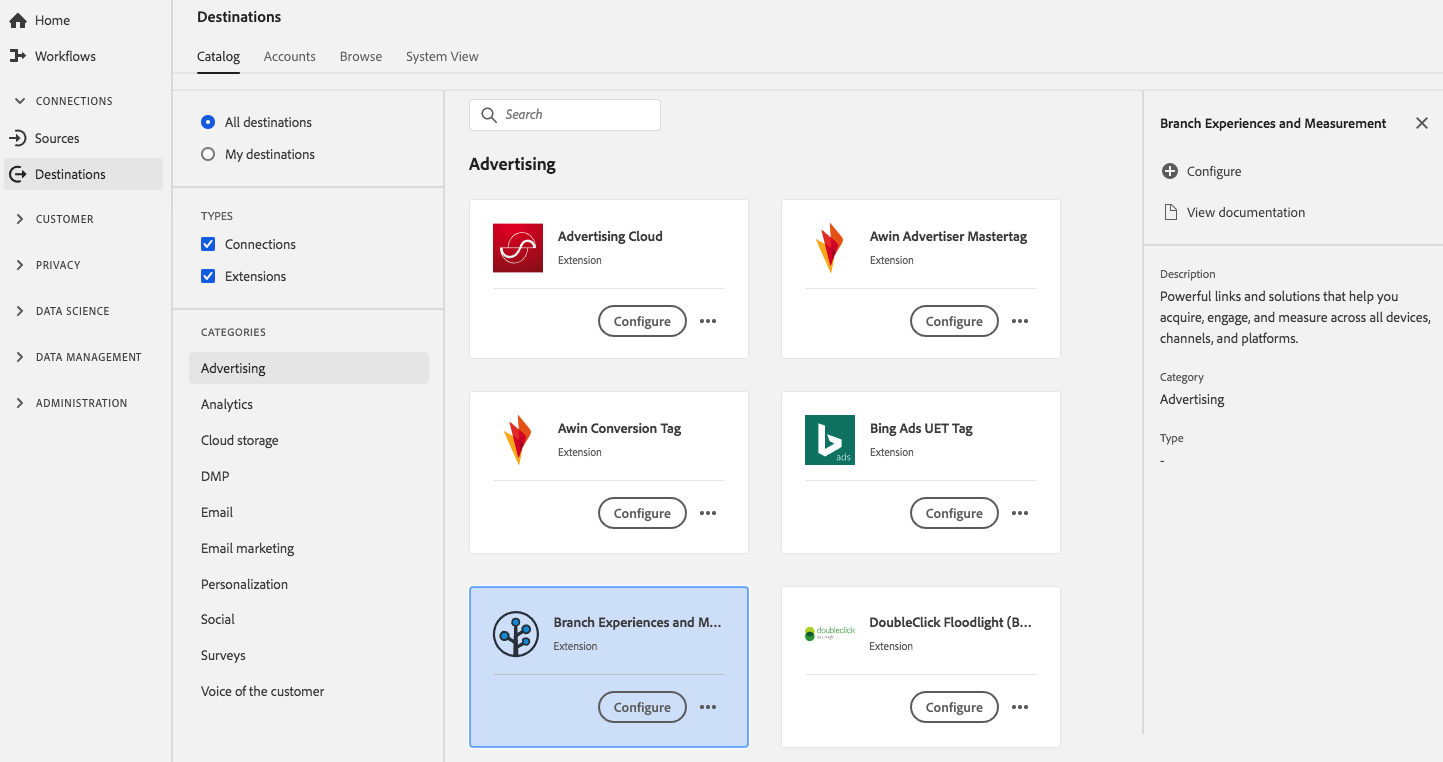The width and height of the screenshot is (1443, 762).
Task: Click the Workflows icon
Action: [x=18, y=56]
